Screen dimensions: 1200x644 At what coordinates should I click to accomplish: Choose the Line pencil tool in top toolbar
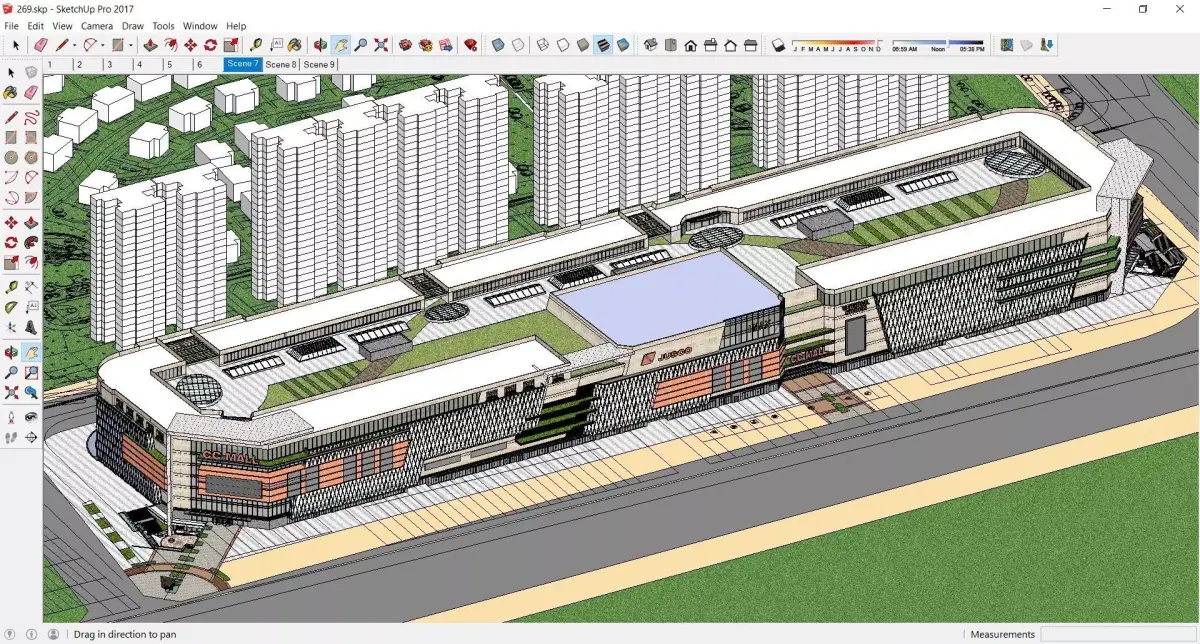(62, 45)
